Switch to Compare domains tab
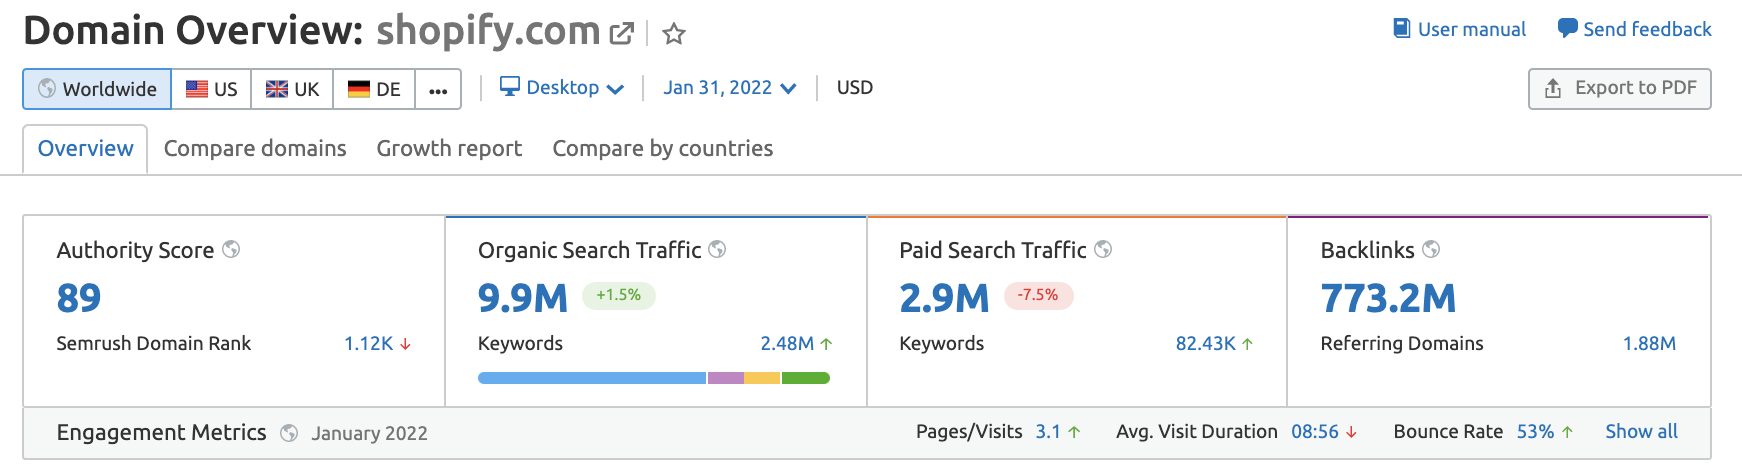1742x474 pixels. click(255, 148)
